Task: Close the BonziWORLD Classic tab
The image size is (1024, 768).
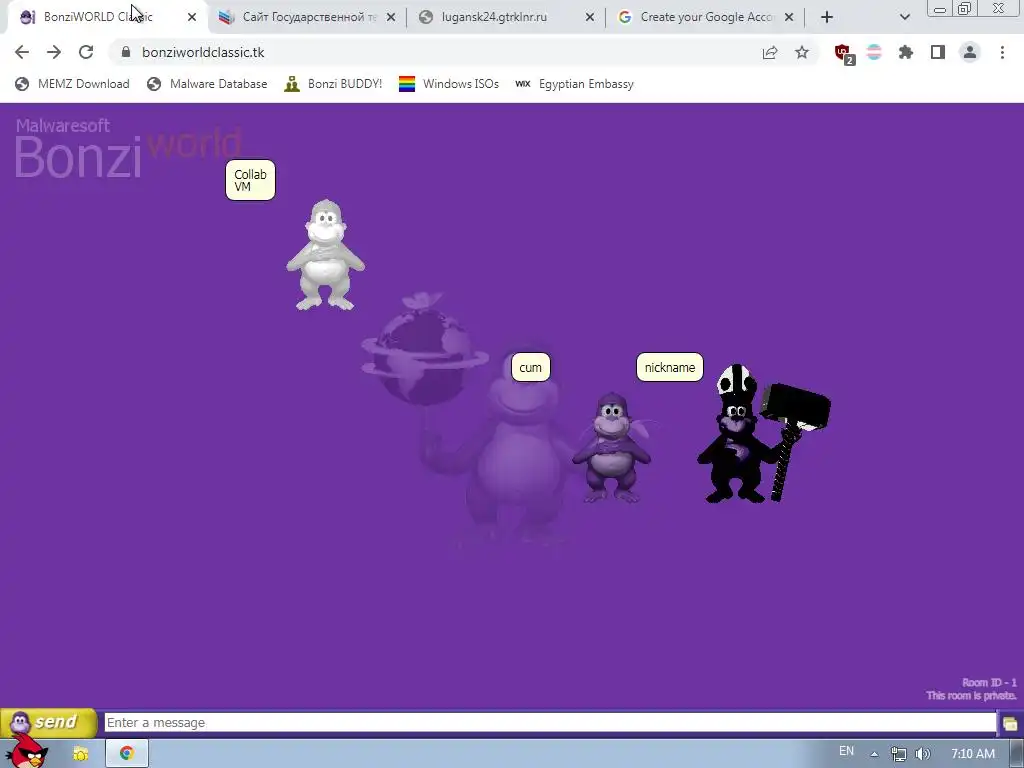Action: (x=192, y=17)
